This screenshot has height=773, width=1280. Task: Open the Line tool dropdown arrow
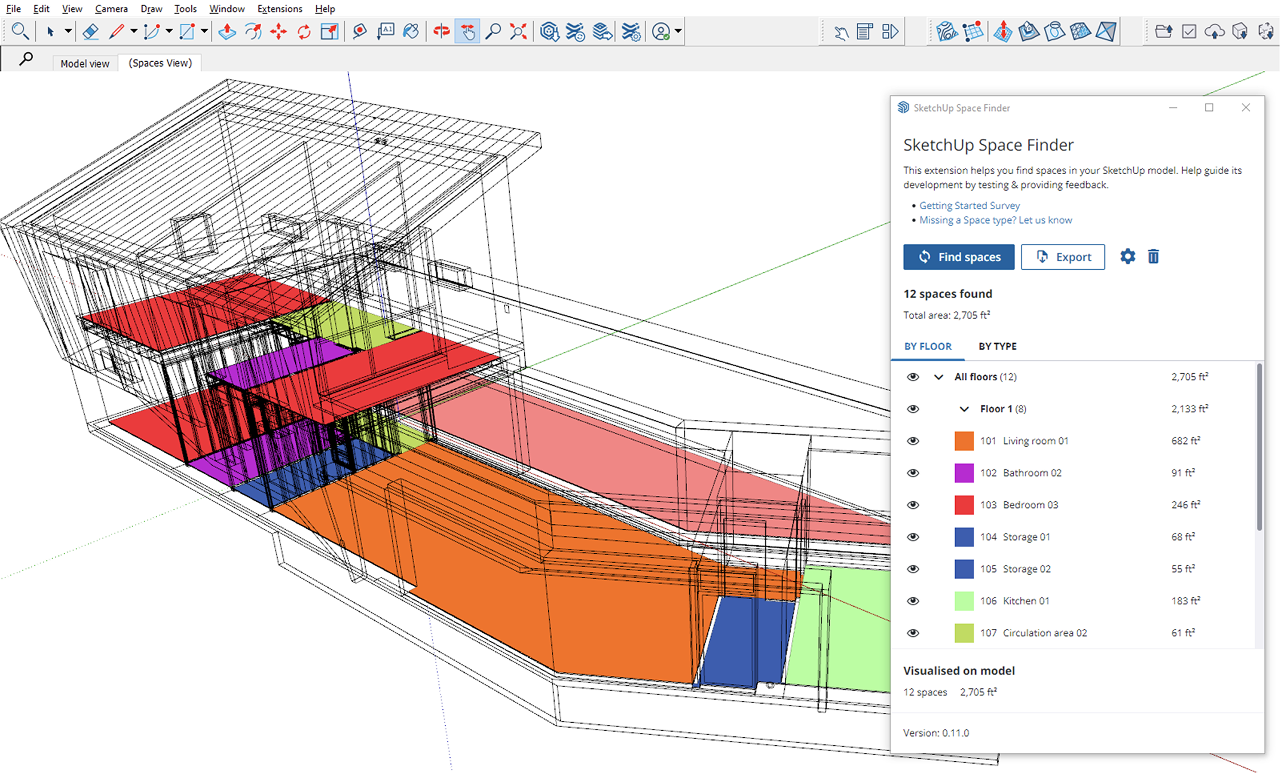(x=133, y=31)
